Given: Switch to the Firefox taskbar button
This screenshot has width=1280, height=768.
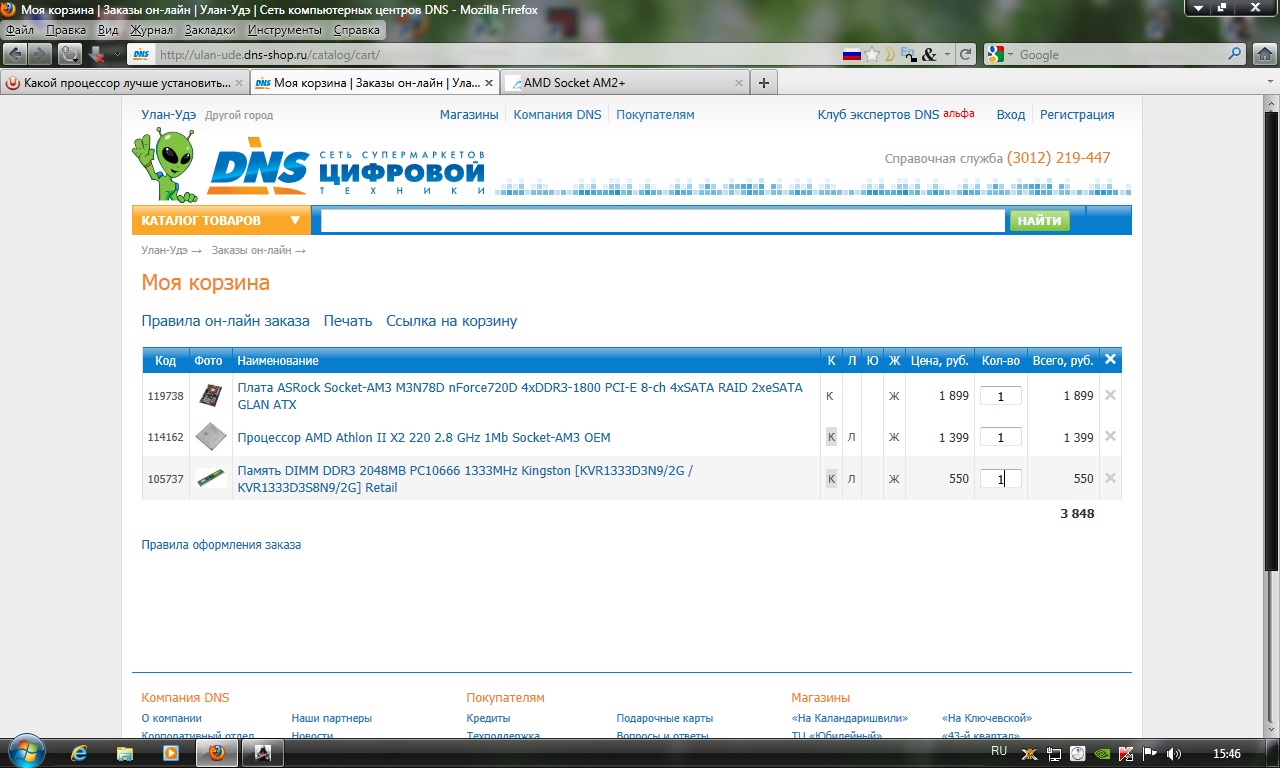Looking at the screenshot, I should point(217,753).
